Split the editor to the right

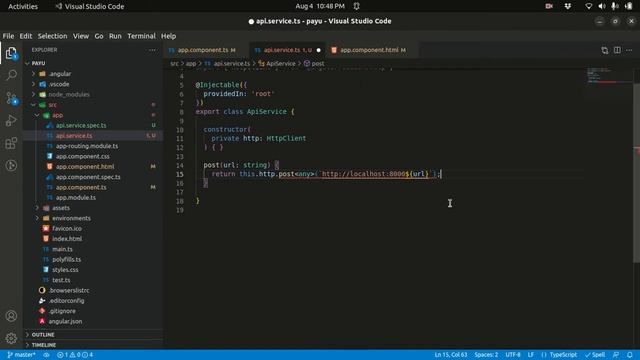tap(617, 50)
